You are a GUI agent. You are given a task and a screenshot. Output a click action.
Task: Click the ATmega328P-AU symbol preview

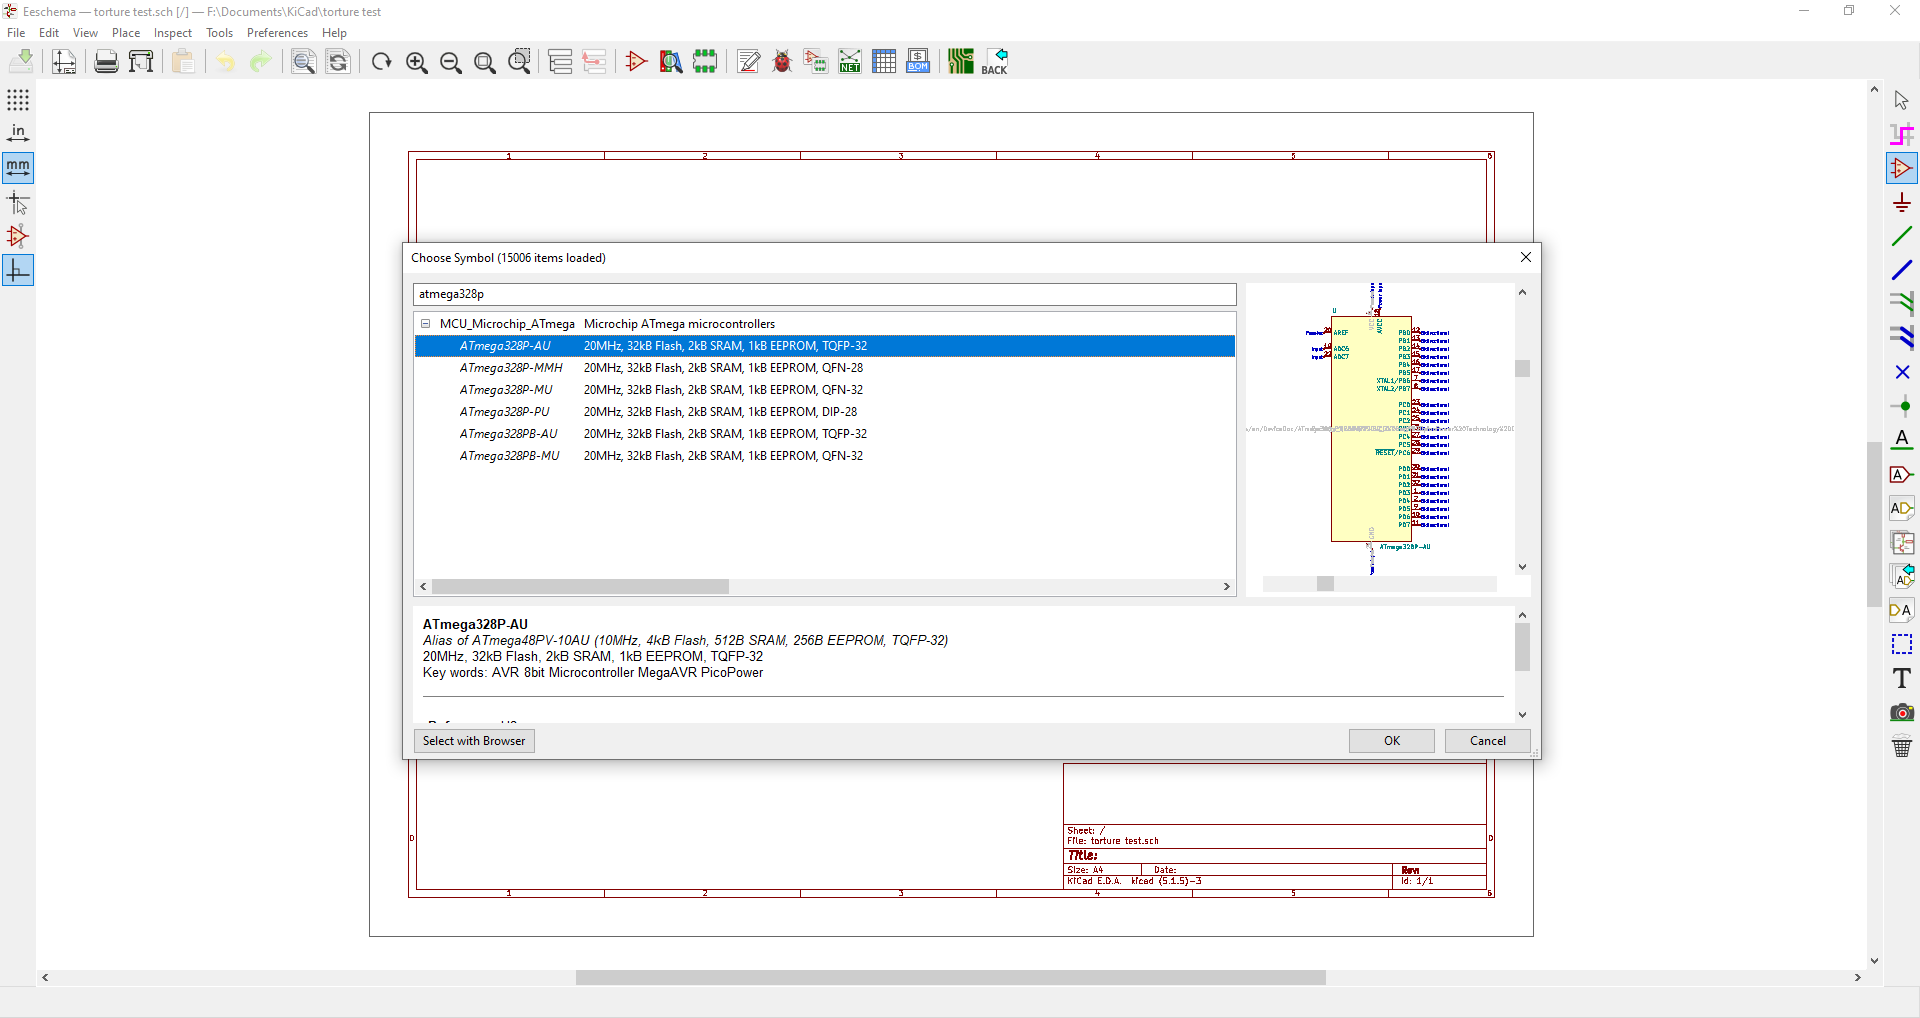click(x=1380, y=428)
